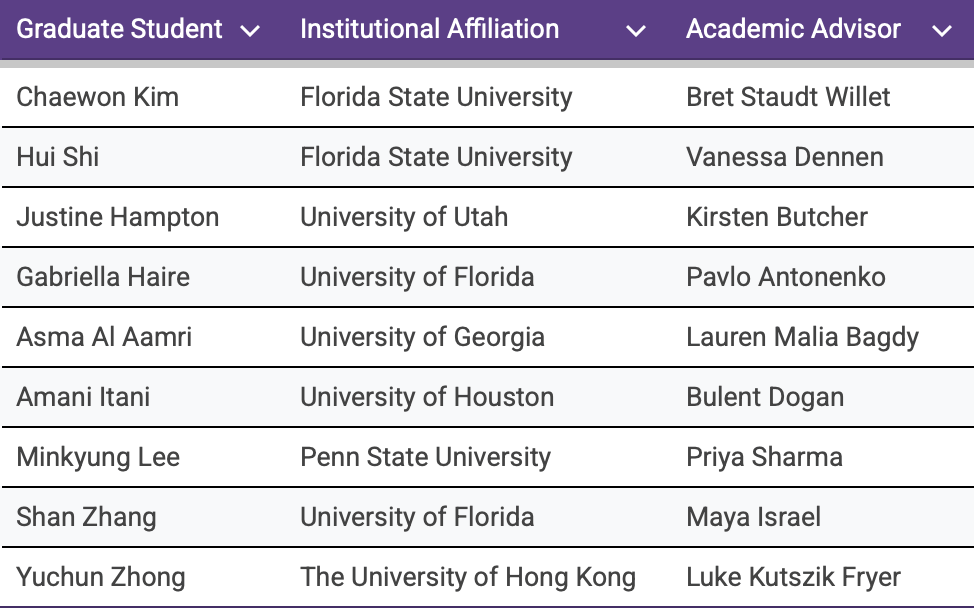The image size is (974, 608).
Task: Click the Amani Itani name cell
Action: 83,397
